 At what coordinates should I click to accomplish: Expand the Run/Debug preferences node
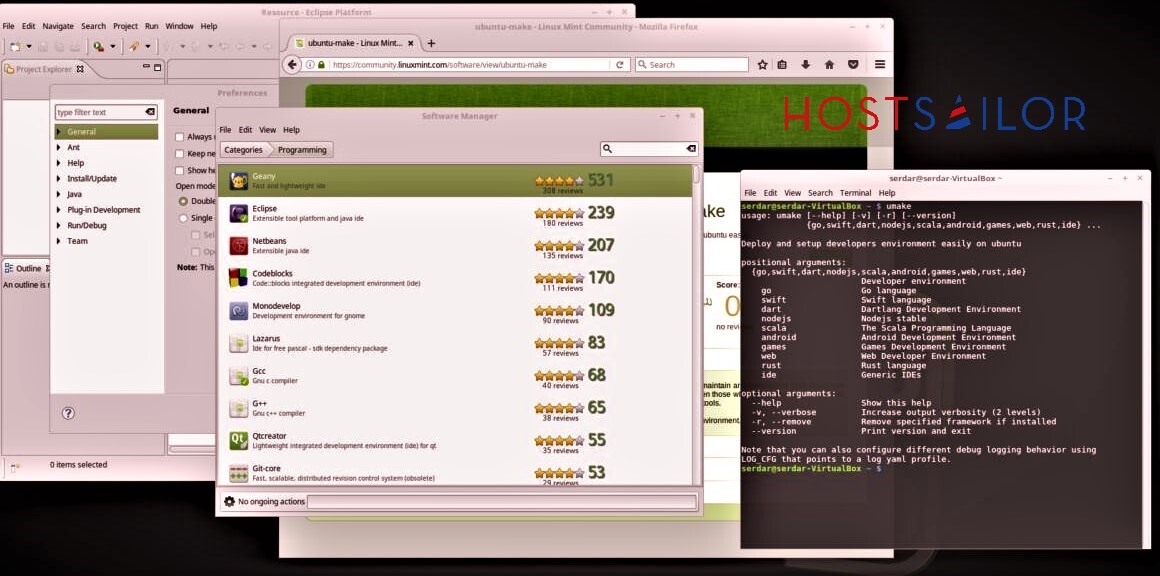tap(59, 226)
